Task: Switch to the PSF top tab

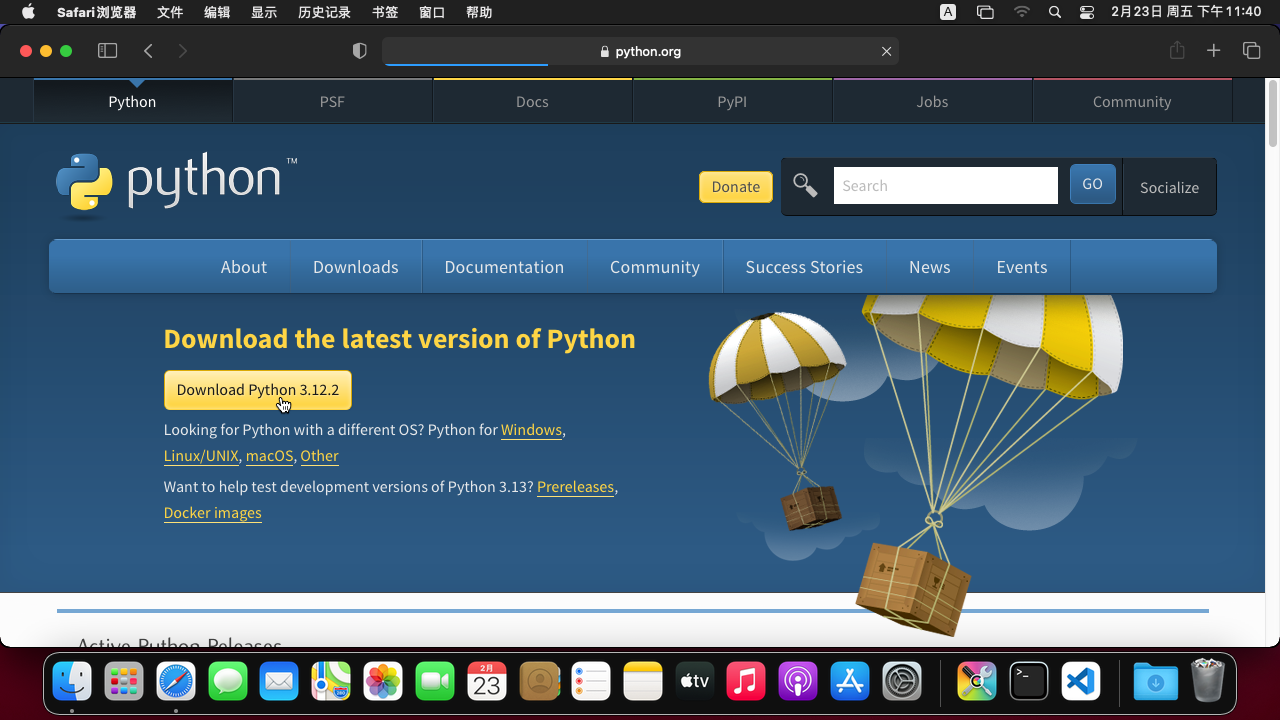Action: point(332,101)
